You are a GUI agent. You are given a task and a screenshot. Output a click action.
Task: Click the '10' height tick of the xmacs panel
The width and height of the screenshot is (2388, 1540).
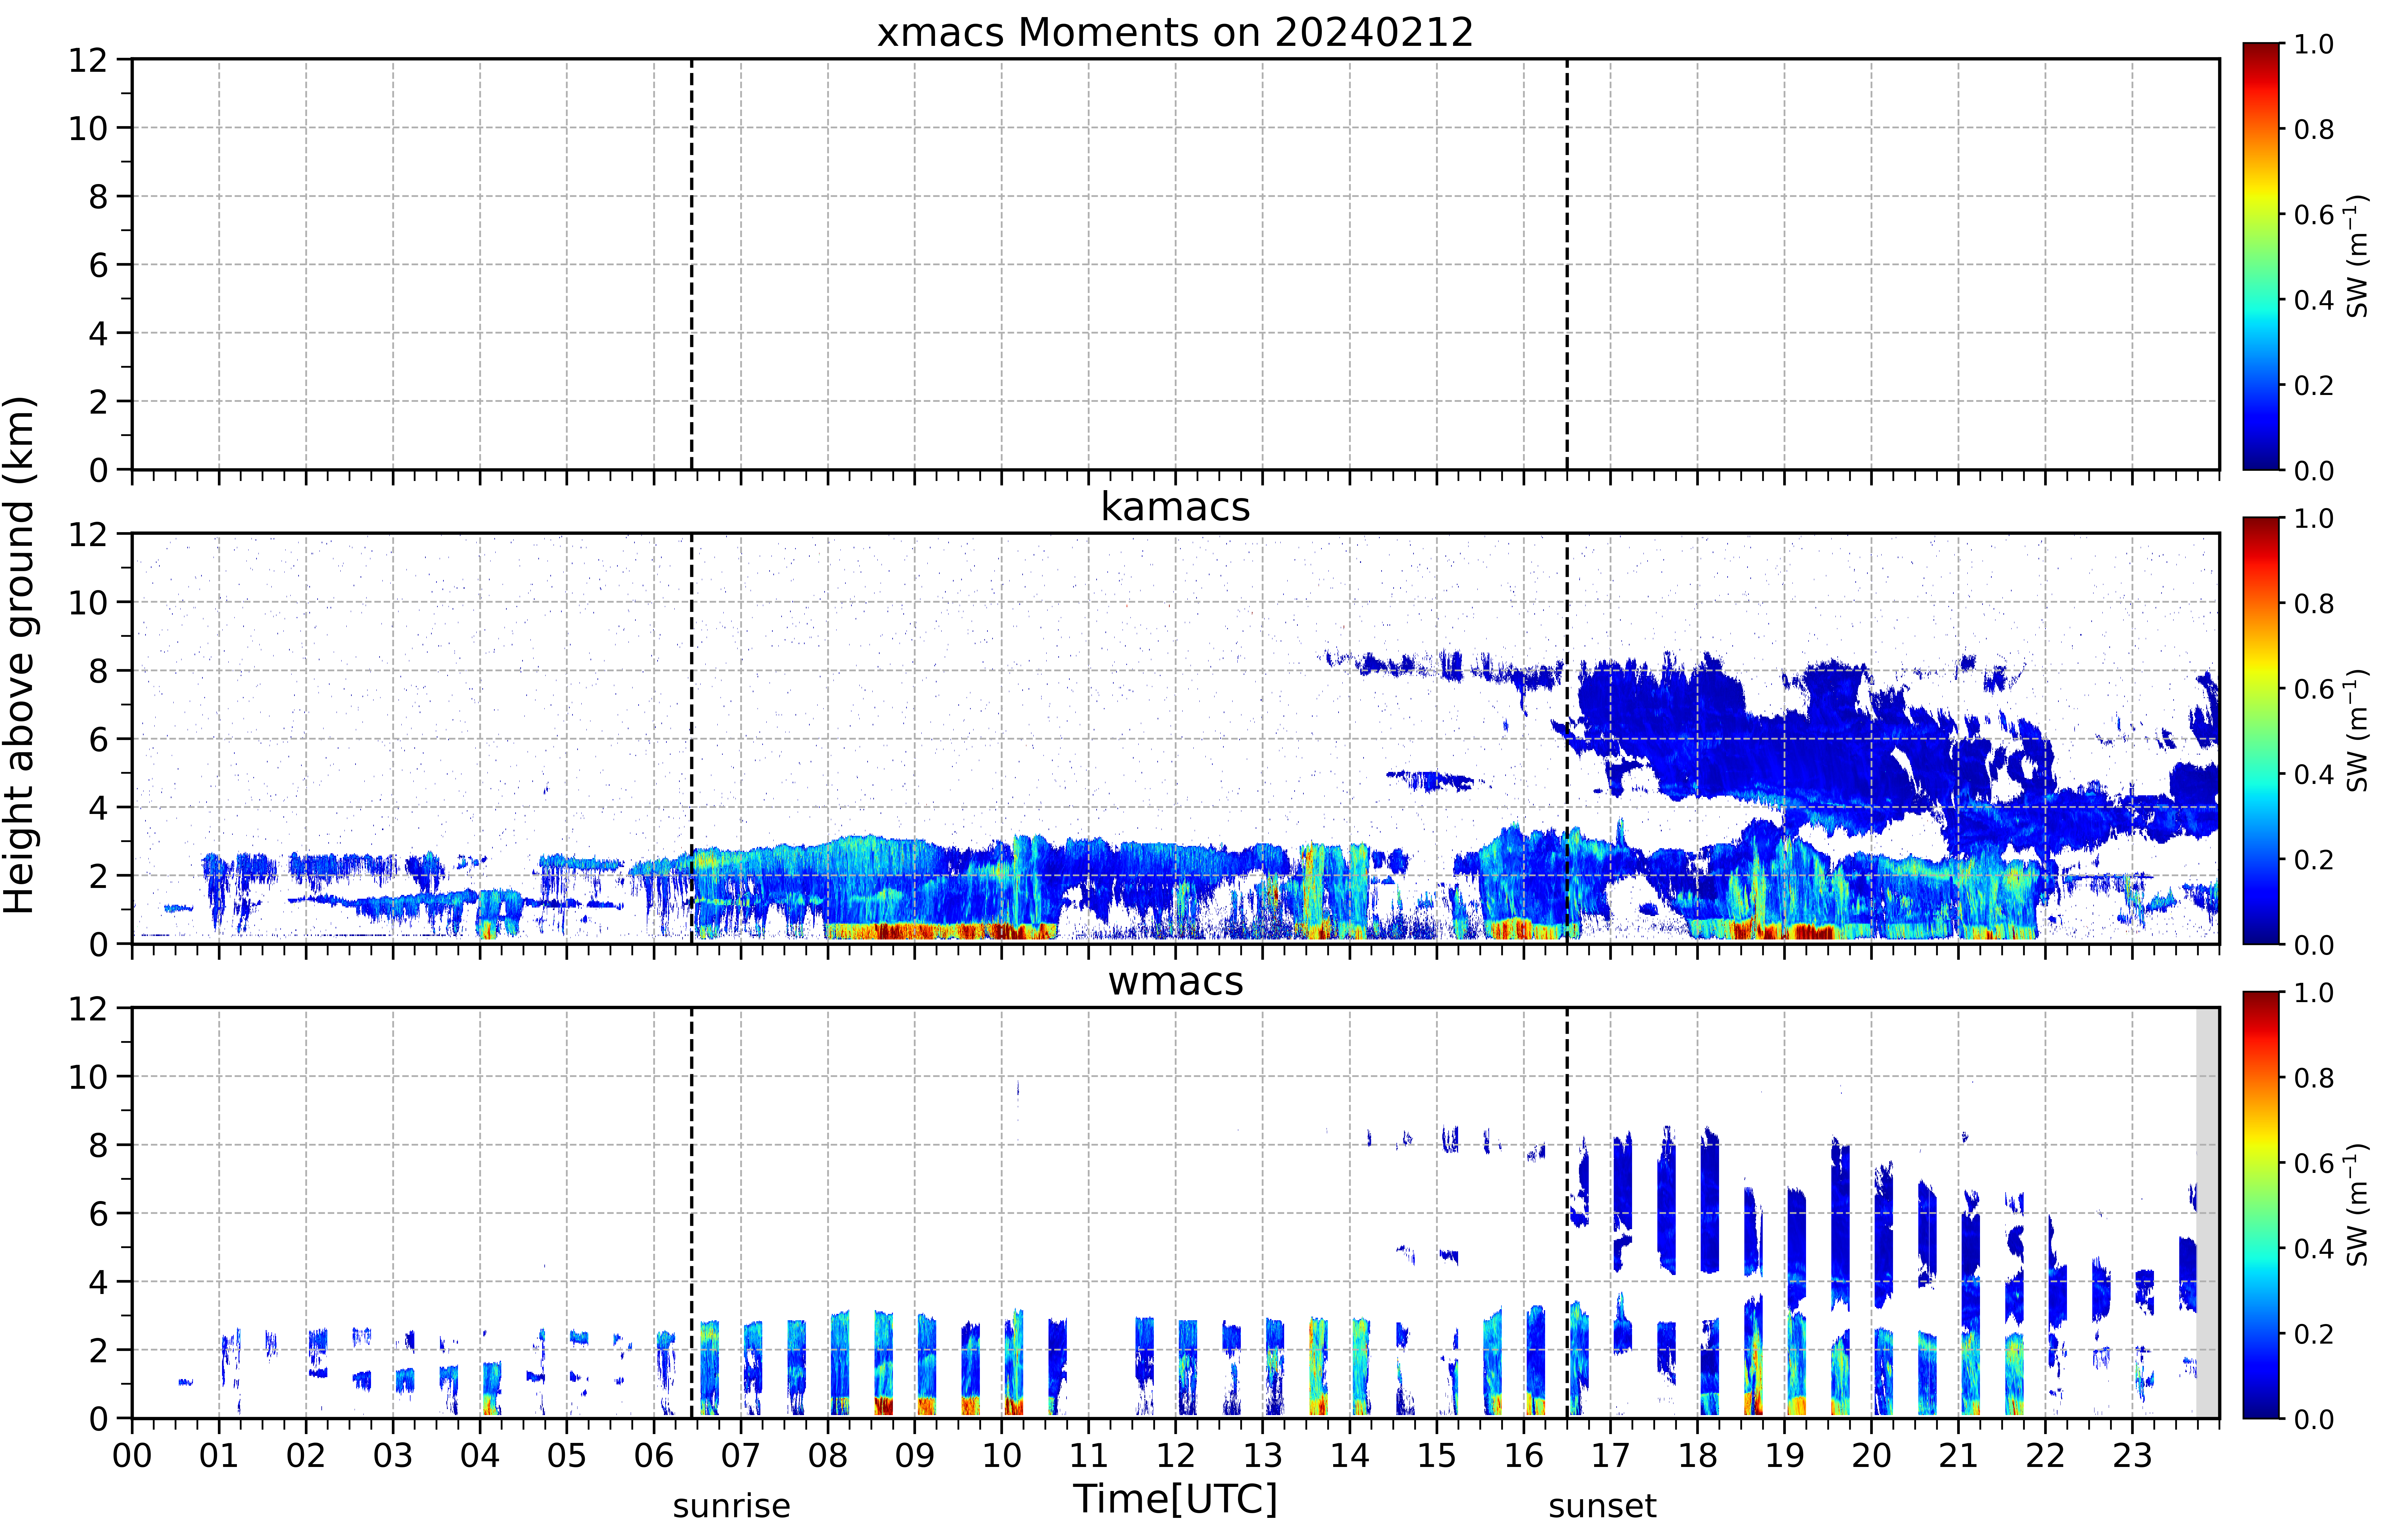[88, 128]
